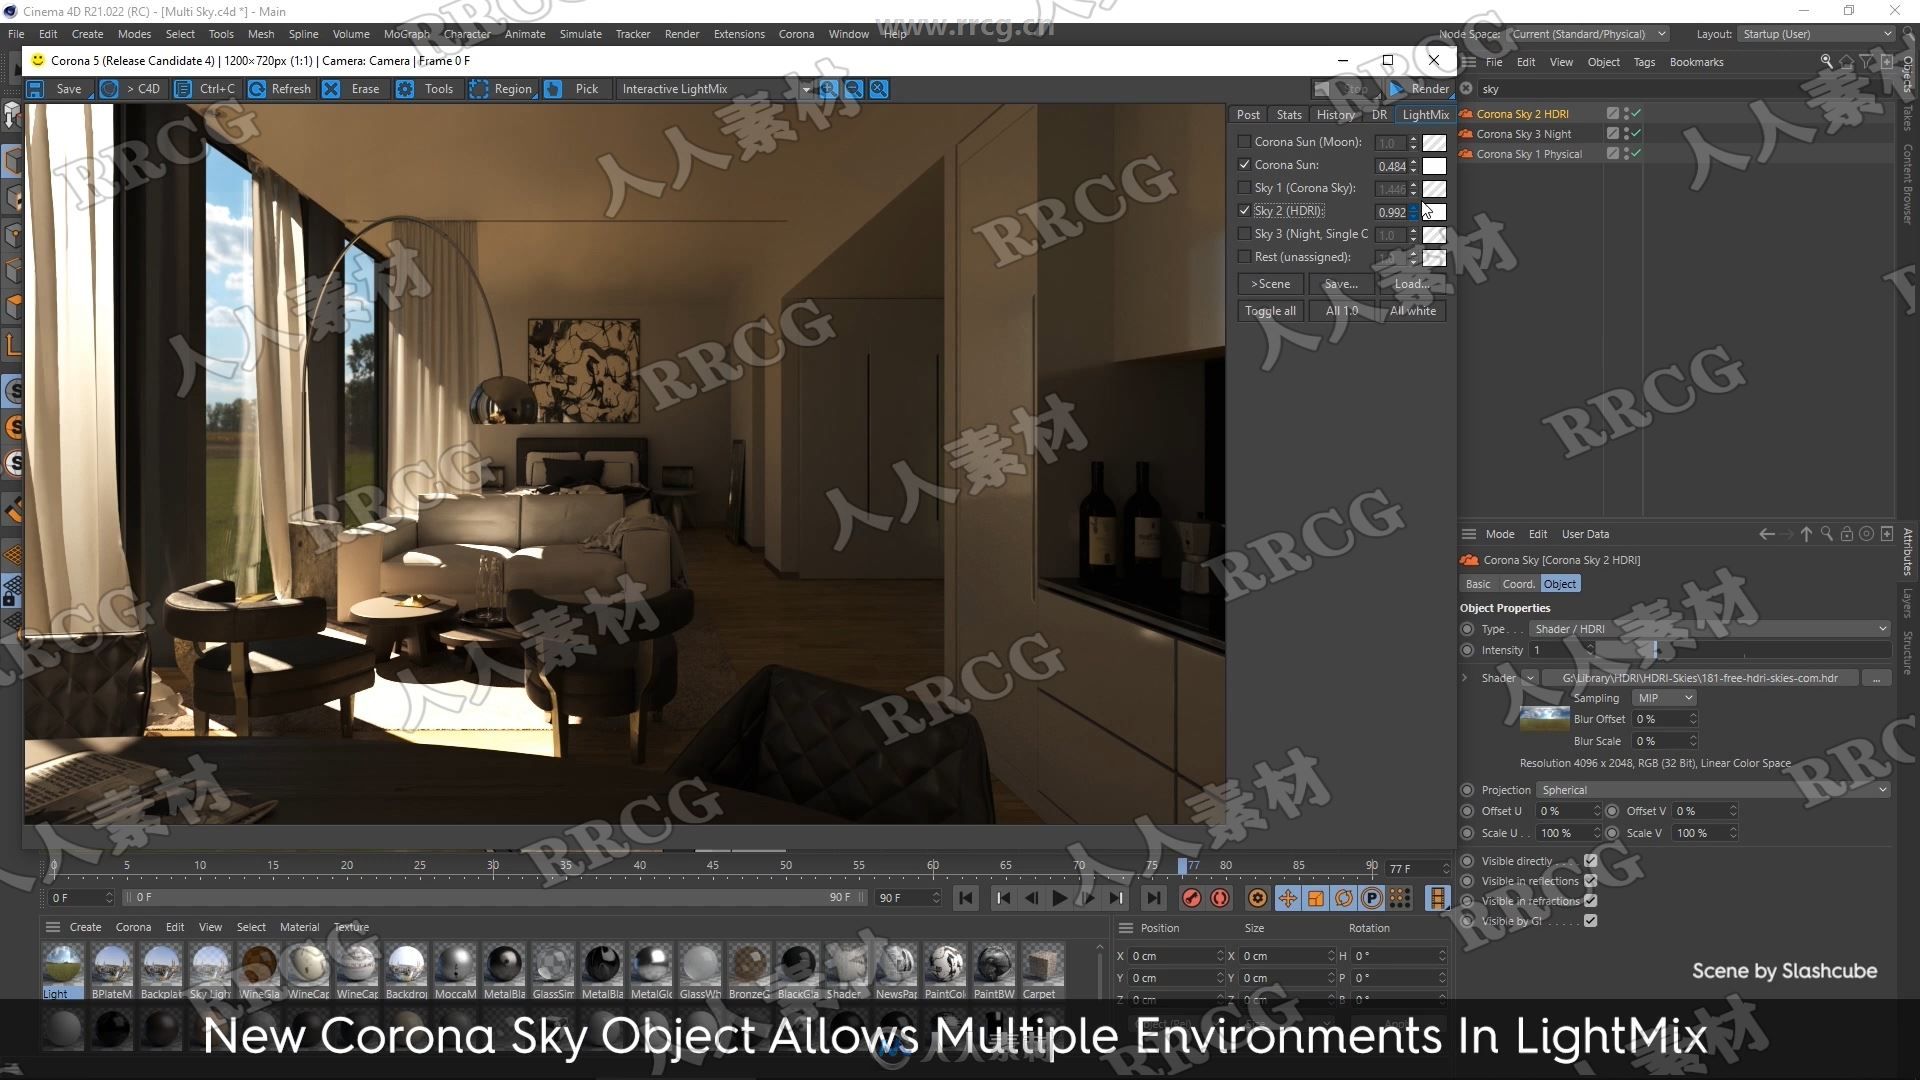Open the Layout Startup (User) dropdown

coord(1816,34)
